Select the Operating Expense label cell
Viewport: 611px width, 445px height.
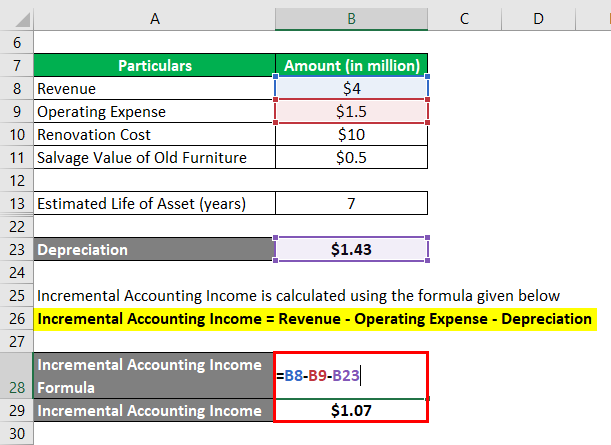[x=155, y=111]
